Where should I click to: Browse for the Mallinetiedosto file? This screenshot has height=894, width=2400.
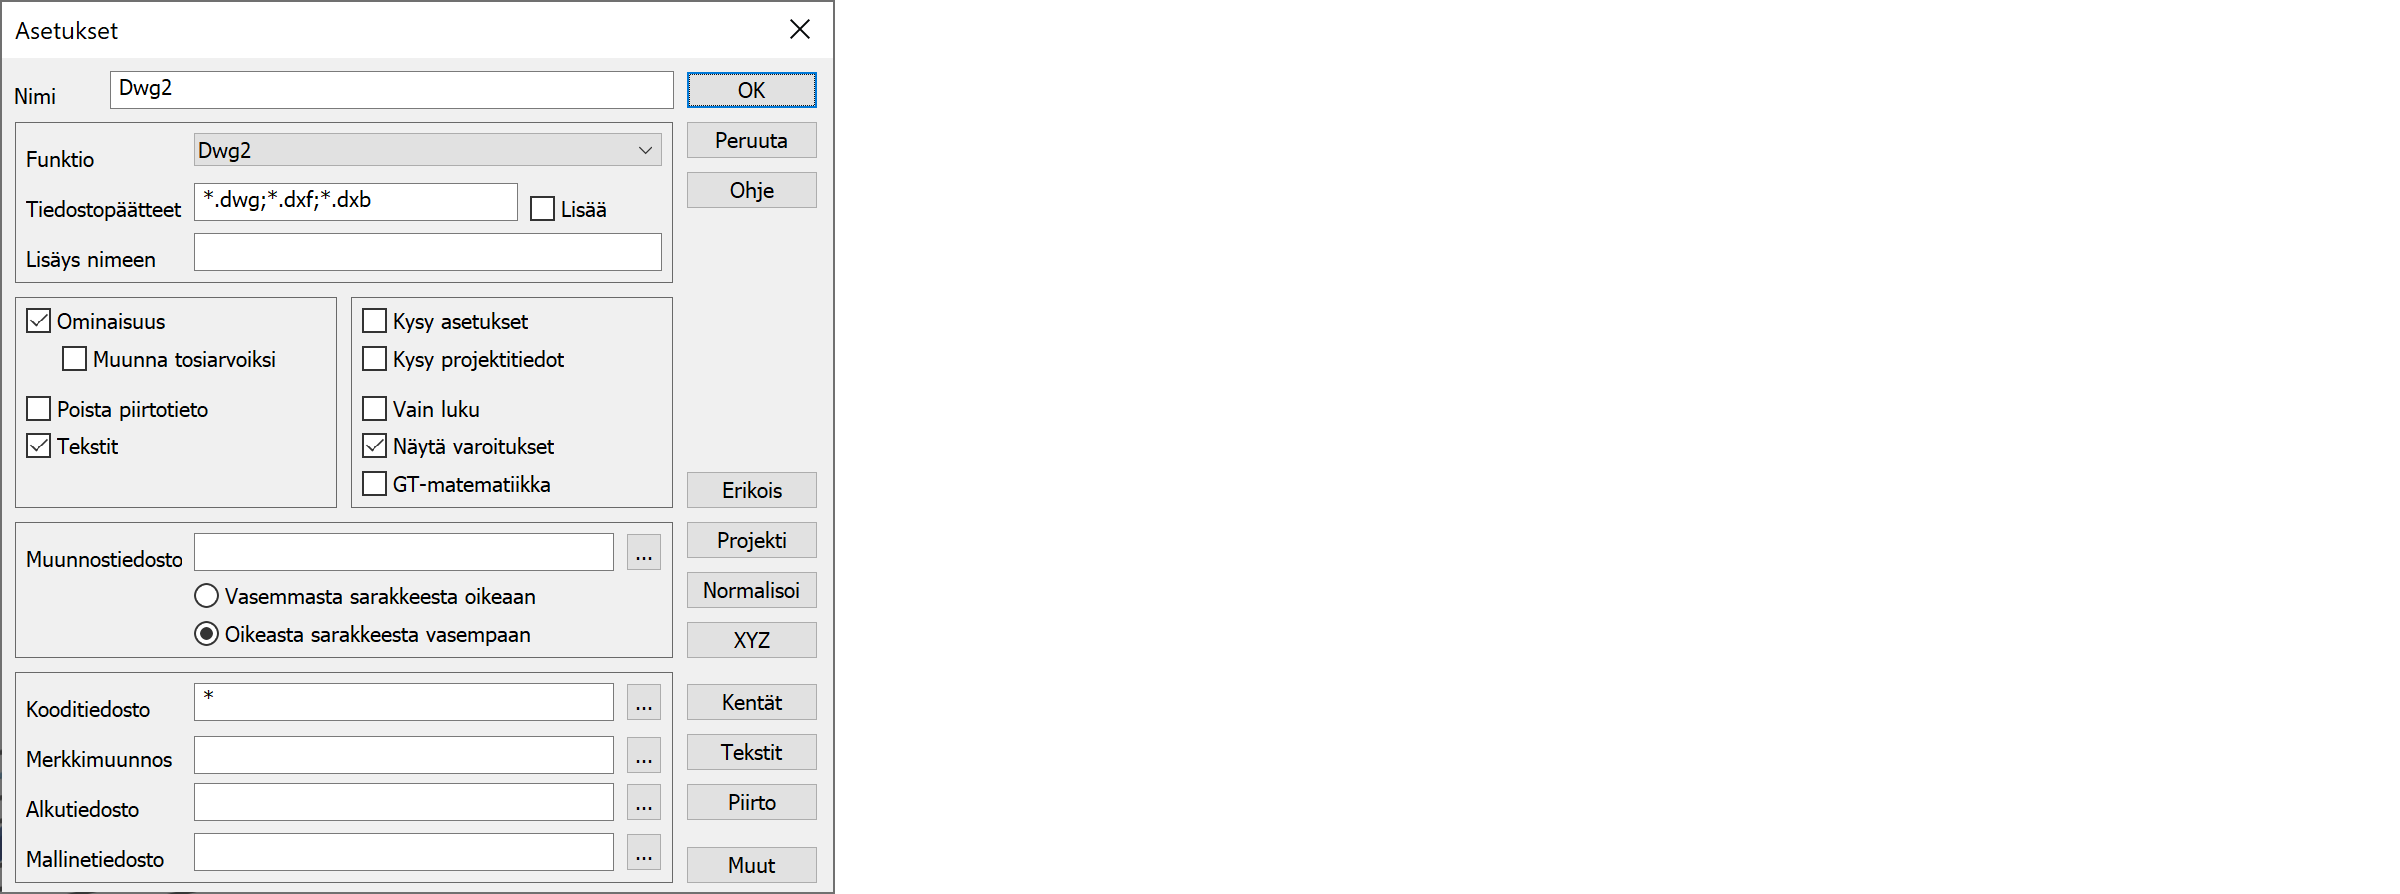643,852
